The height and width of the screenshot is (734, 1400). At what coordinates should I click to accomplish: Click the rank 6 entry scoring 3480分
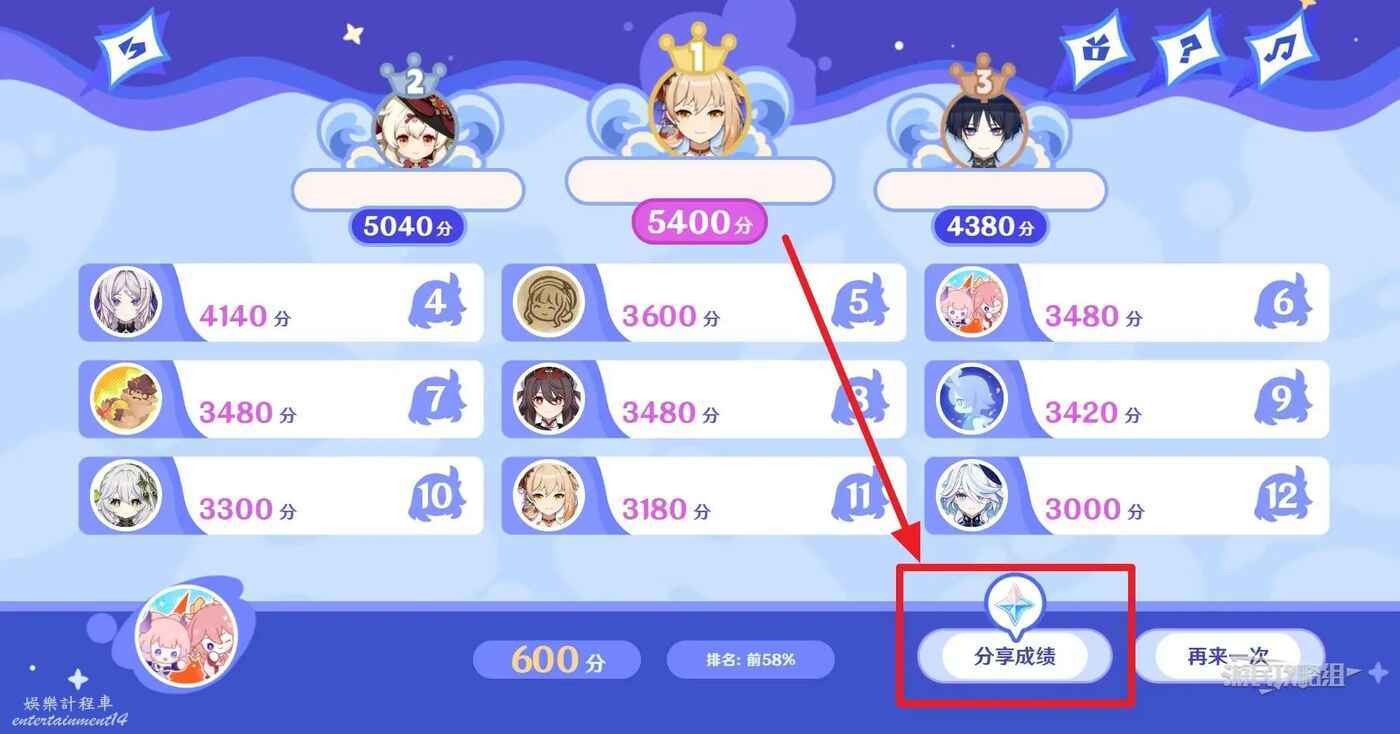pyautogui.click(x=1126, y=303)
